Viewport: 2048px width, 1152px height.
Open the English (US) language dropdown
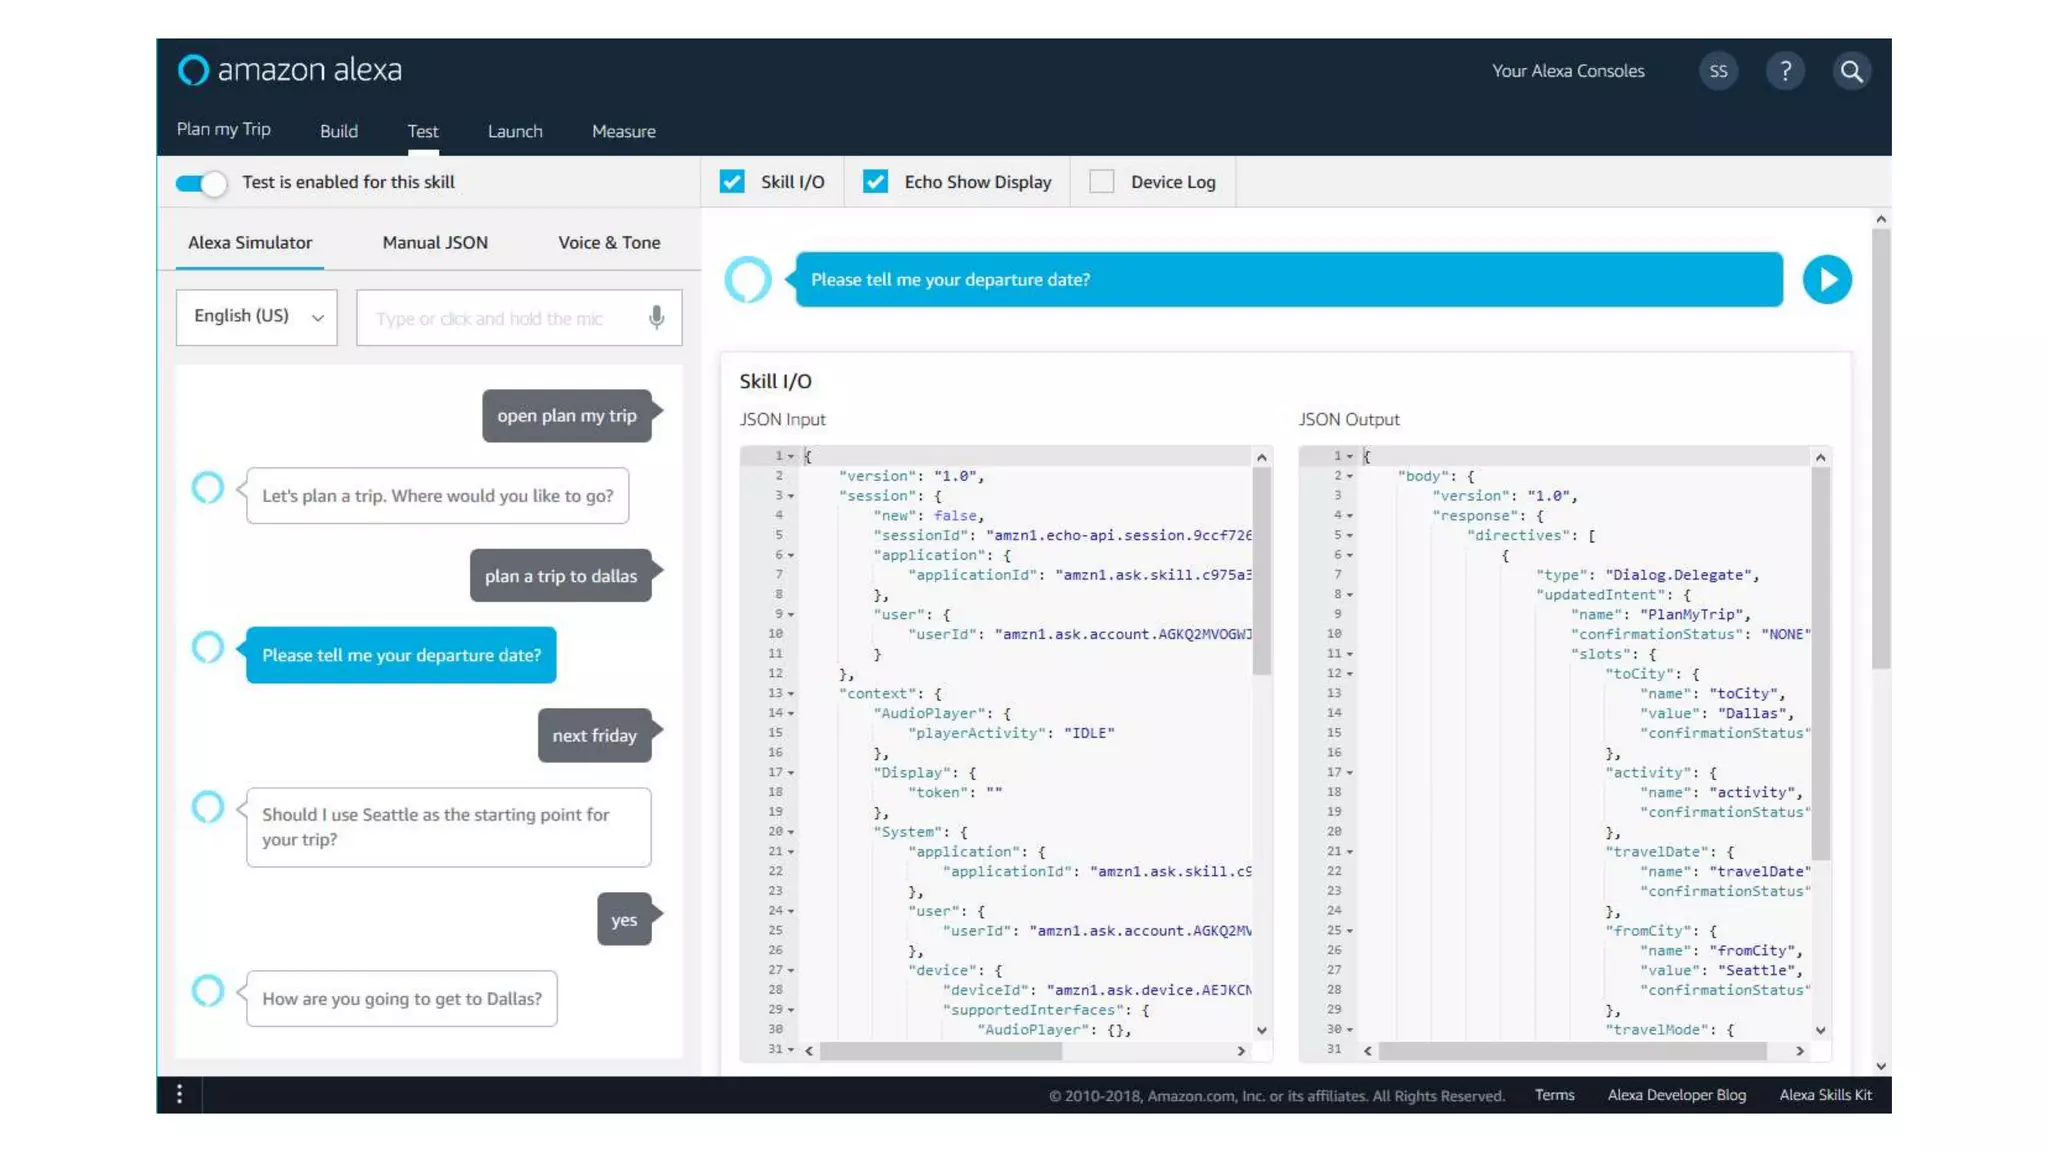click(257, 317)
